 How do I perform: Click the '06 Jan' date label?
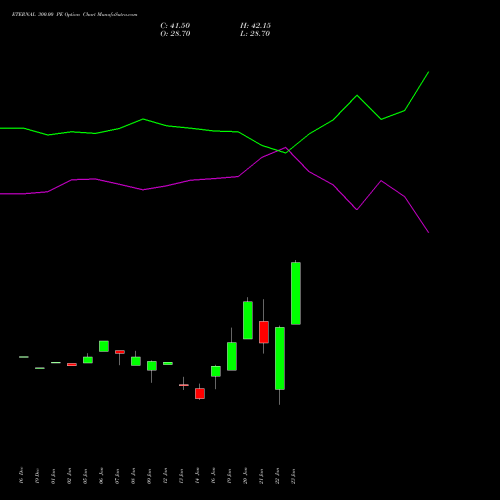click(101, 475)
